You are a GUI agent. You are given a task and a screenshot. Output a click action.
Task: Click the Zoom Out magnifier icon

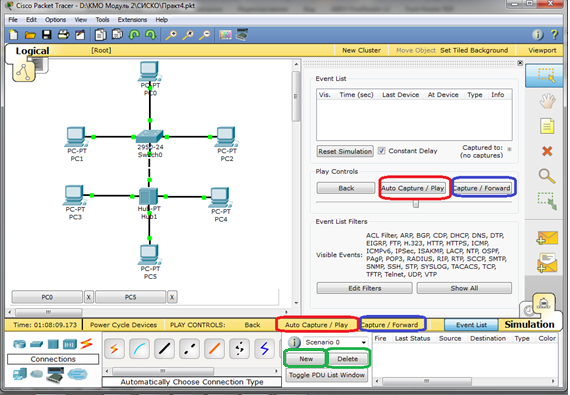205,35
